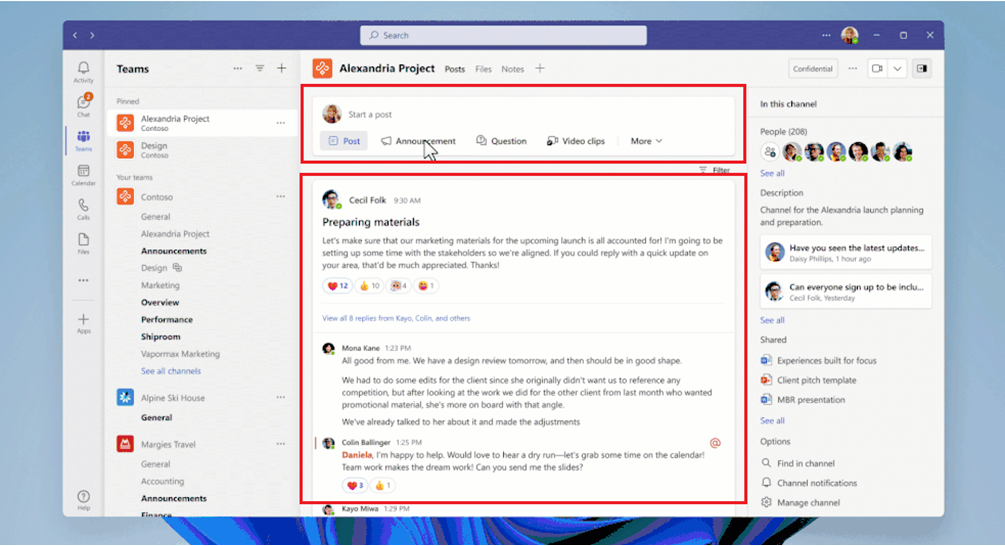Screen dimensions: 1005x546
Task: Select the Post type button
Action: tap(344, 141)
